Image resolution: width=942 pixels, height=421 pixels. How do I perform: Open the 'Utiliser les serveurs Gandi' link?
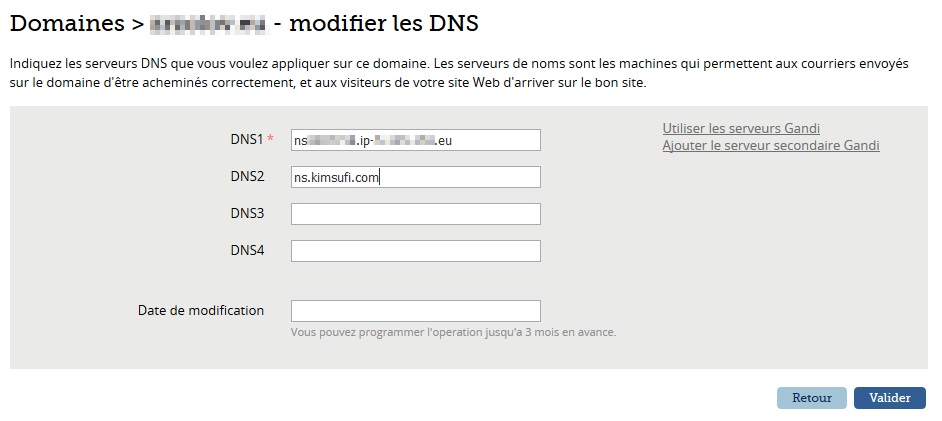[741, 128]
